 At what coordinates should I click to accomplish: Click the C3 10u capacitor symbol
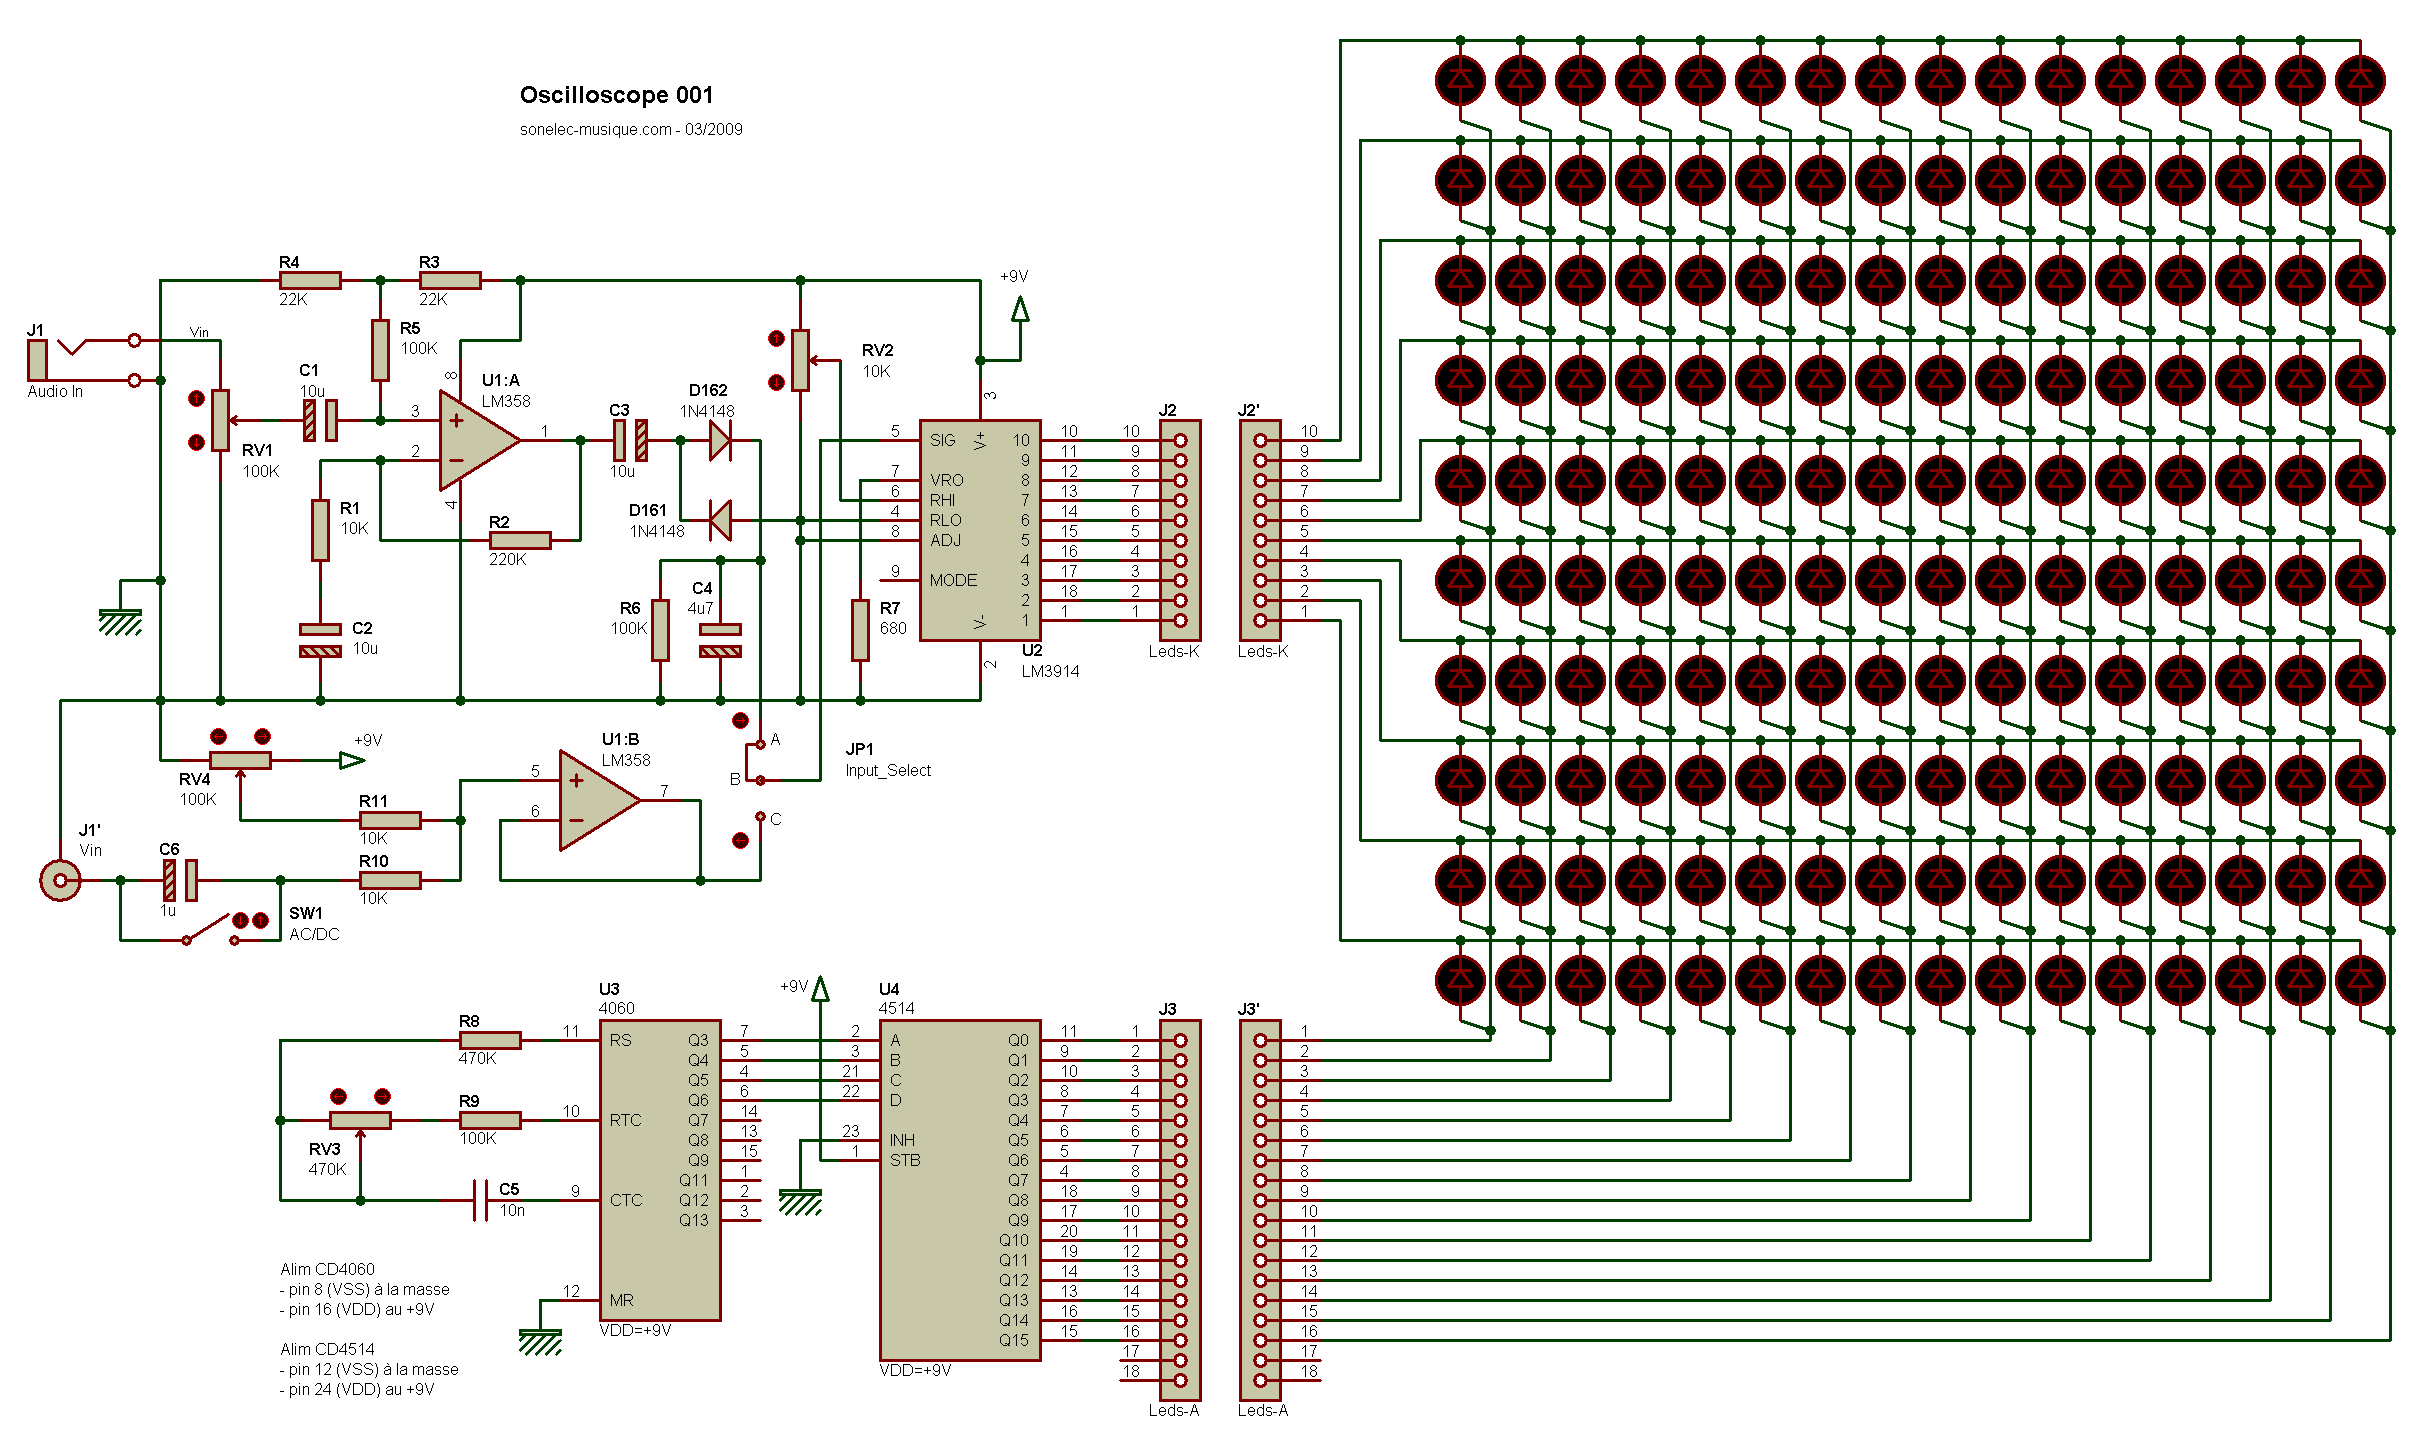[630, 440]
